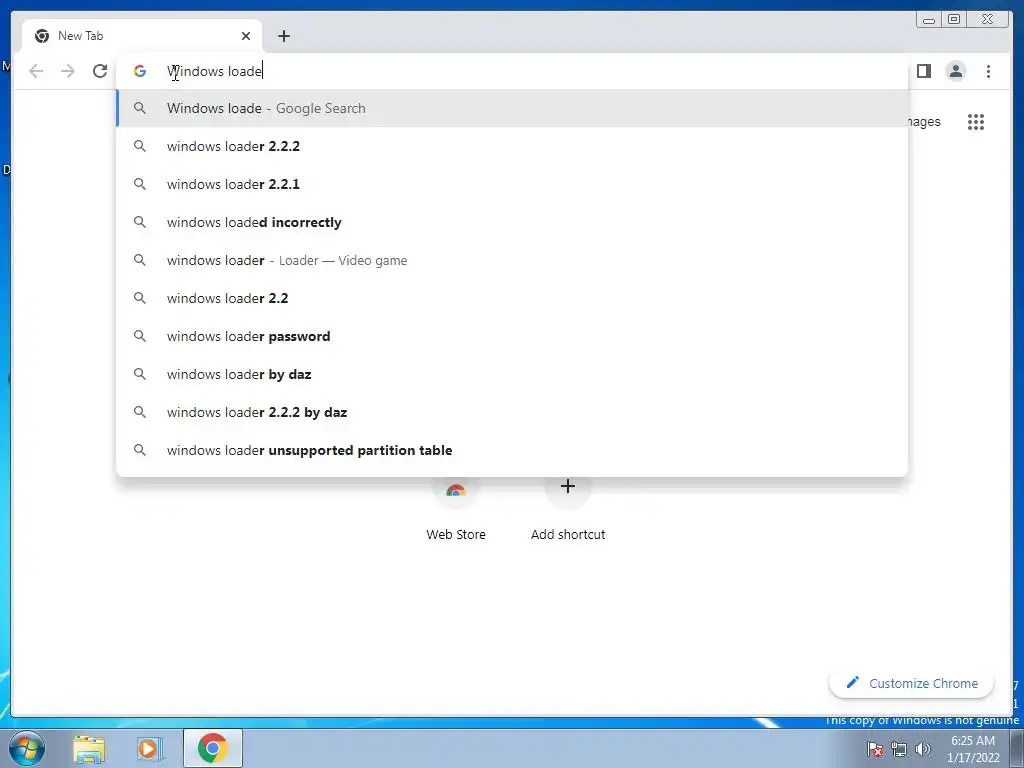Open Windows Media Player from taskbar
Image resolution: width=1024 pixels, height=768 pixels.
tap(148, 749)
